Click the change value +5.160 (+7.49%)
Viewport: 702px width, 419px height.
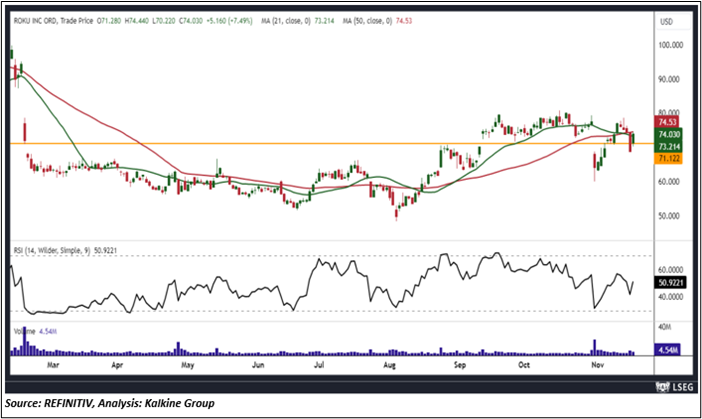[x=230, y=21]
